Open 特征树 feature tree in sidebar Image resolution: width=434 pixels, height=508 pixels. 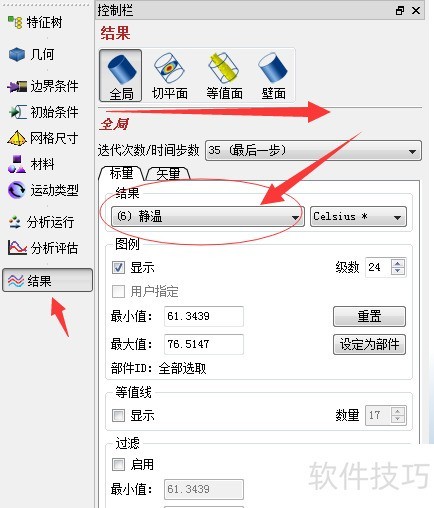click(x=35, y=22)
